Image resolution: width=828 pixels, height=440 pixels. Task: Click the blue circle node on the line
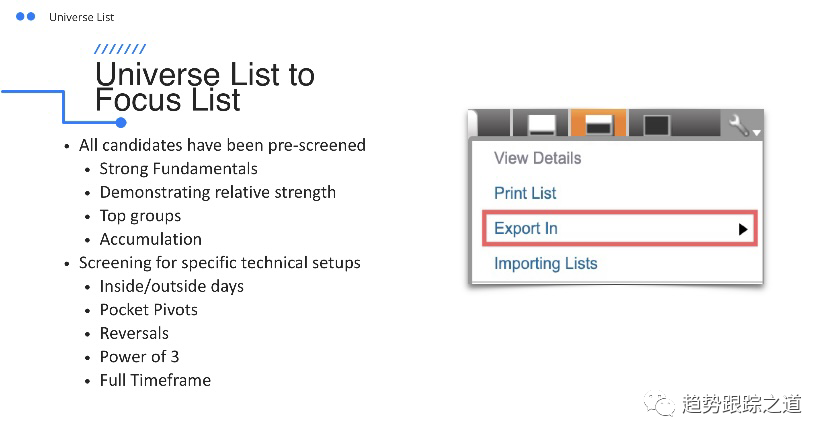tap(120, 123)
